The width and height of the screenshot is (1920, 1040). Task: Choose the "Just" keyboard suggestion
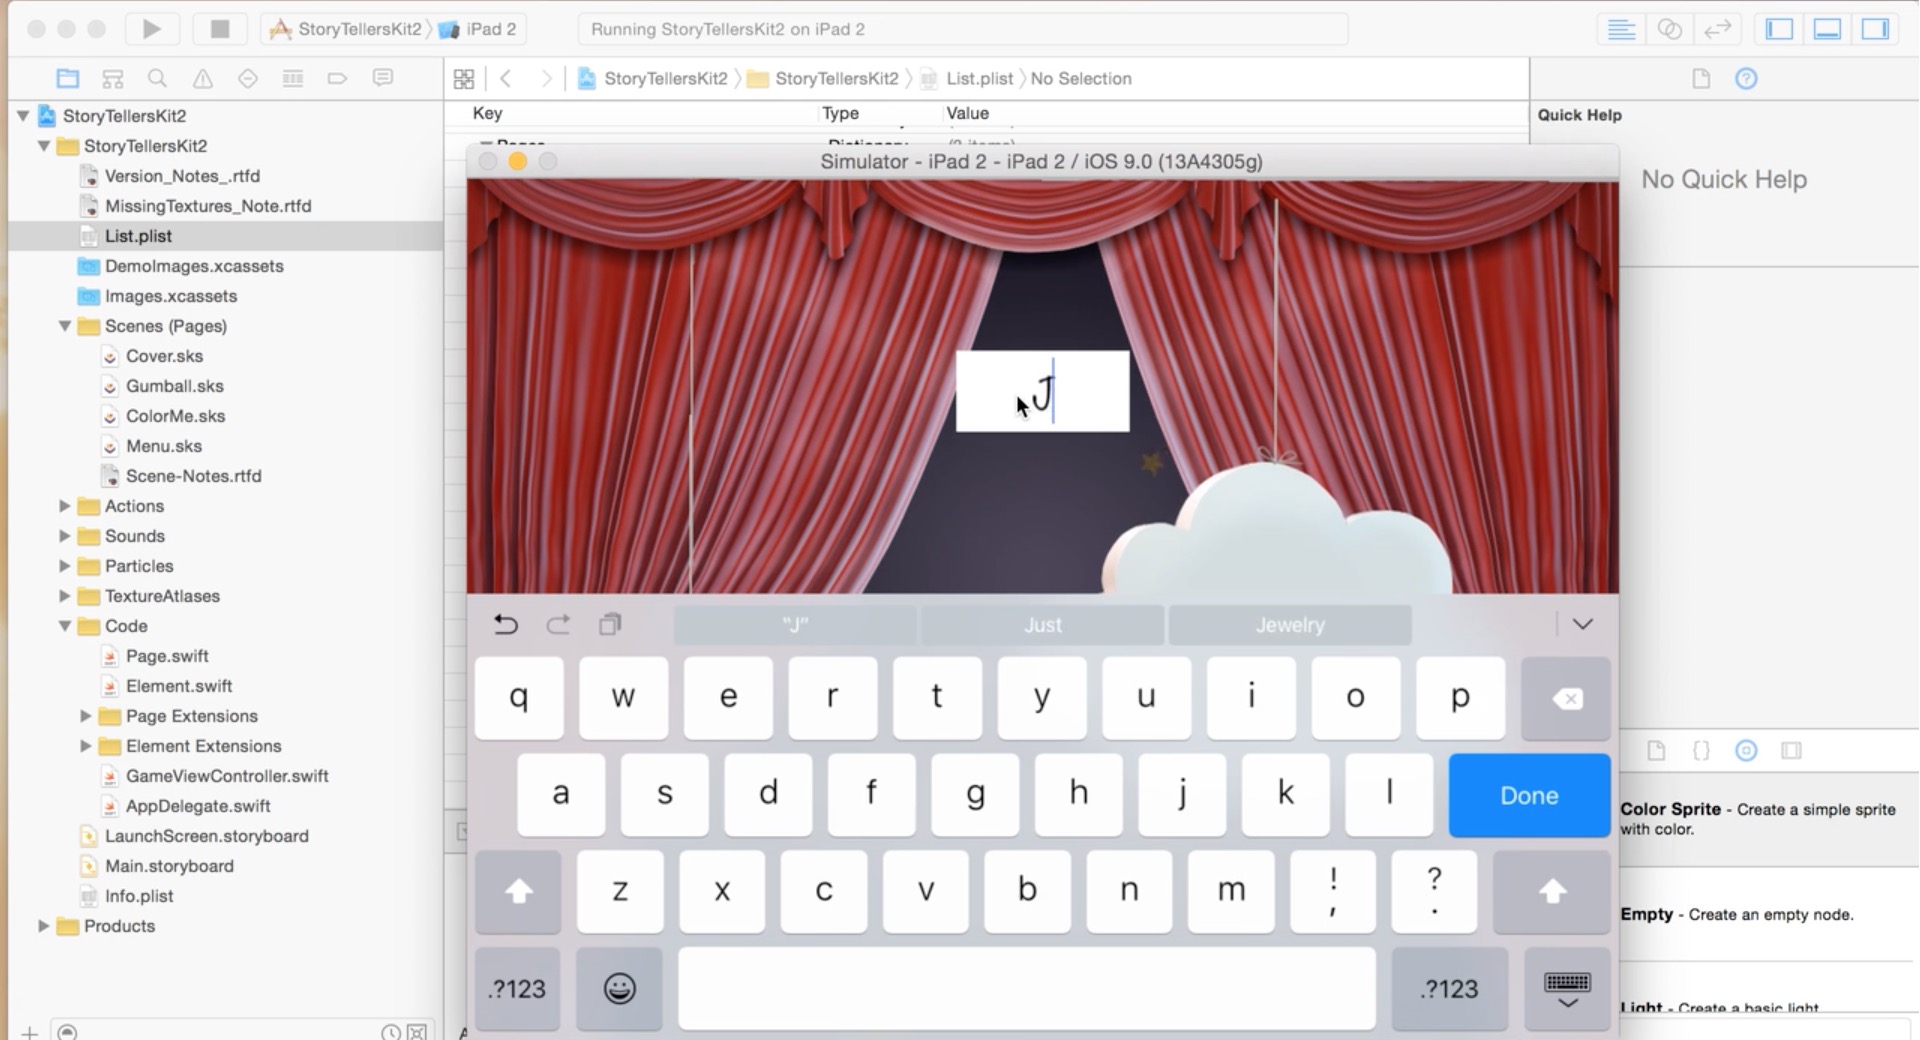(x=1042, y=625)
